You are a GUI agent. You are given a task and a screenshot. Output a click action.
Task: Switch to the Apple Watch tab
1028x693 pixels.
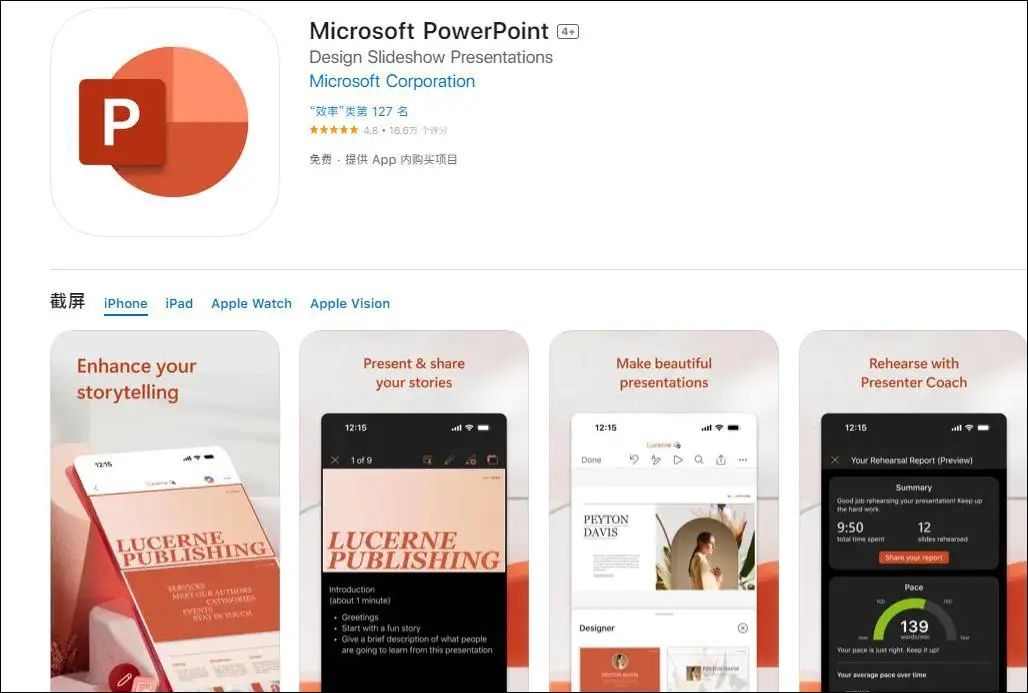pos(251,304)
